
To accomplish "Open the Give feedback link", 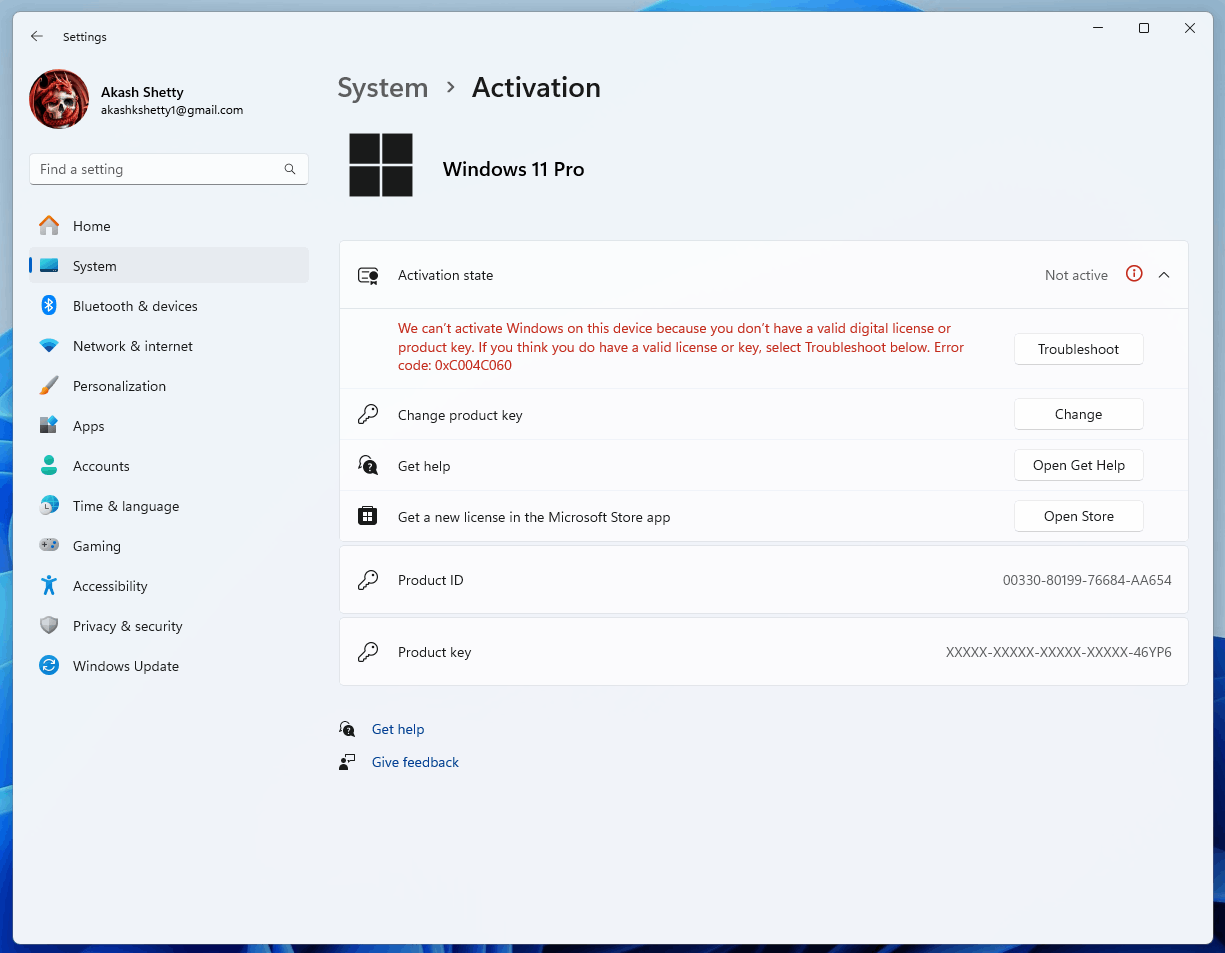I will 415,762.
